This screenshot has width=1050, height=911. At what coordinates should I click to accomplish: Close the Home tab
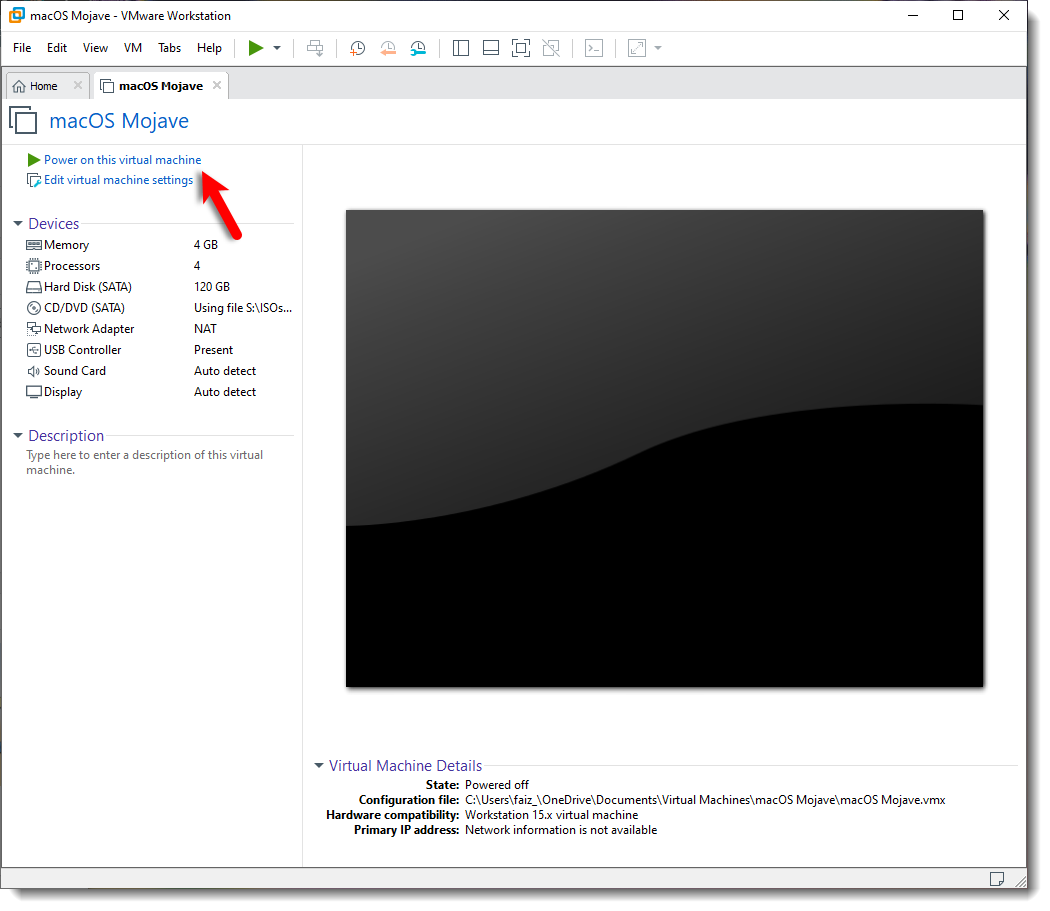(78, 86)
